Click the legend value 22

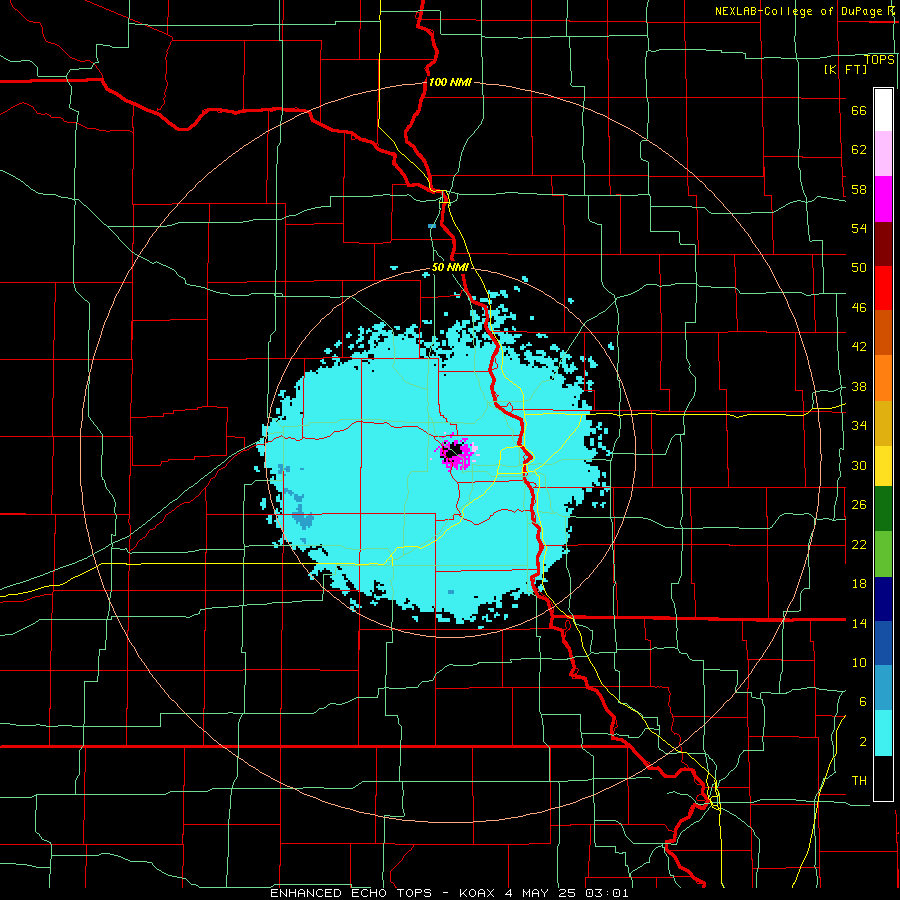click(x=859, y=544)
